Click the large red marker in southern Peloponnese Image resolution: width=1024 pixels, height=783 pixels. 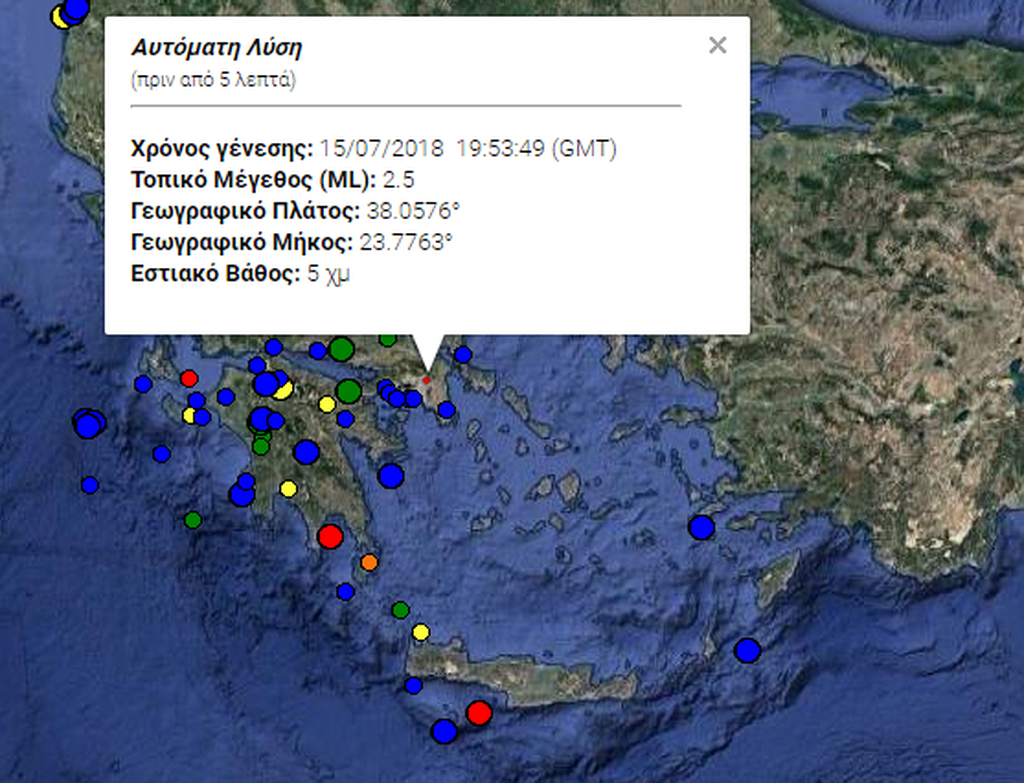pyautogui.click(x=330, y=536)
